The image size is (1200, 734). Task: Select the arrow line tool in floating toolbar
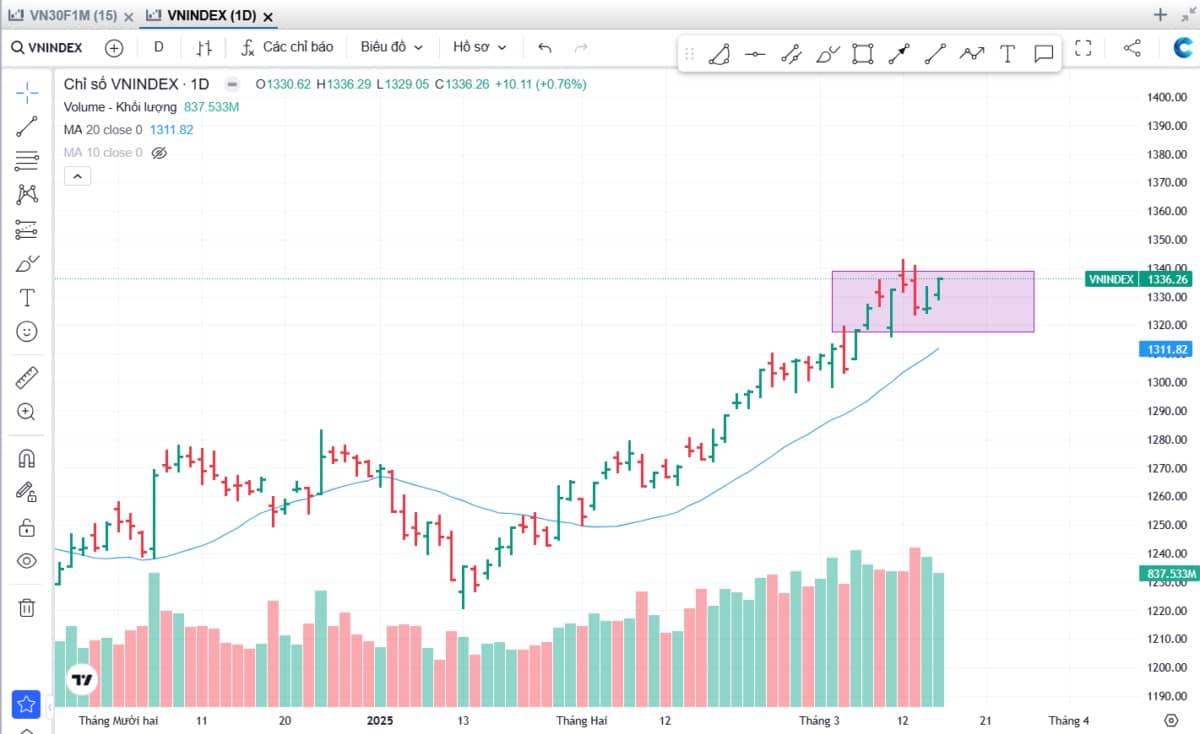899,54
